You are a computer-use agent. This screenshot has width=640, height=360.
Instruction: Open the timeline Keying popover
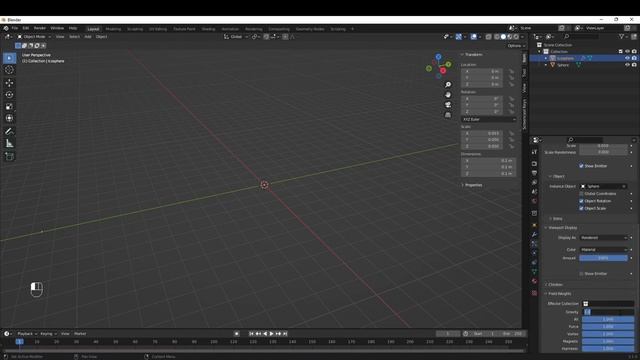[x=48, y=334]
